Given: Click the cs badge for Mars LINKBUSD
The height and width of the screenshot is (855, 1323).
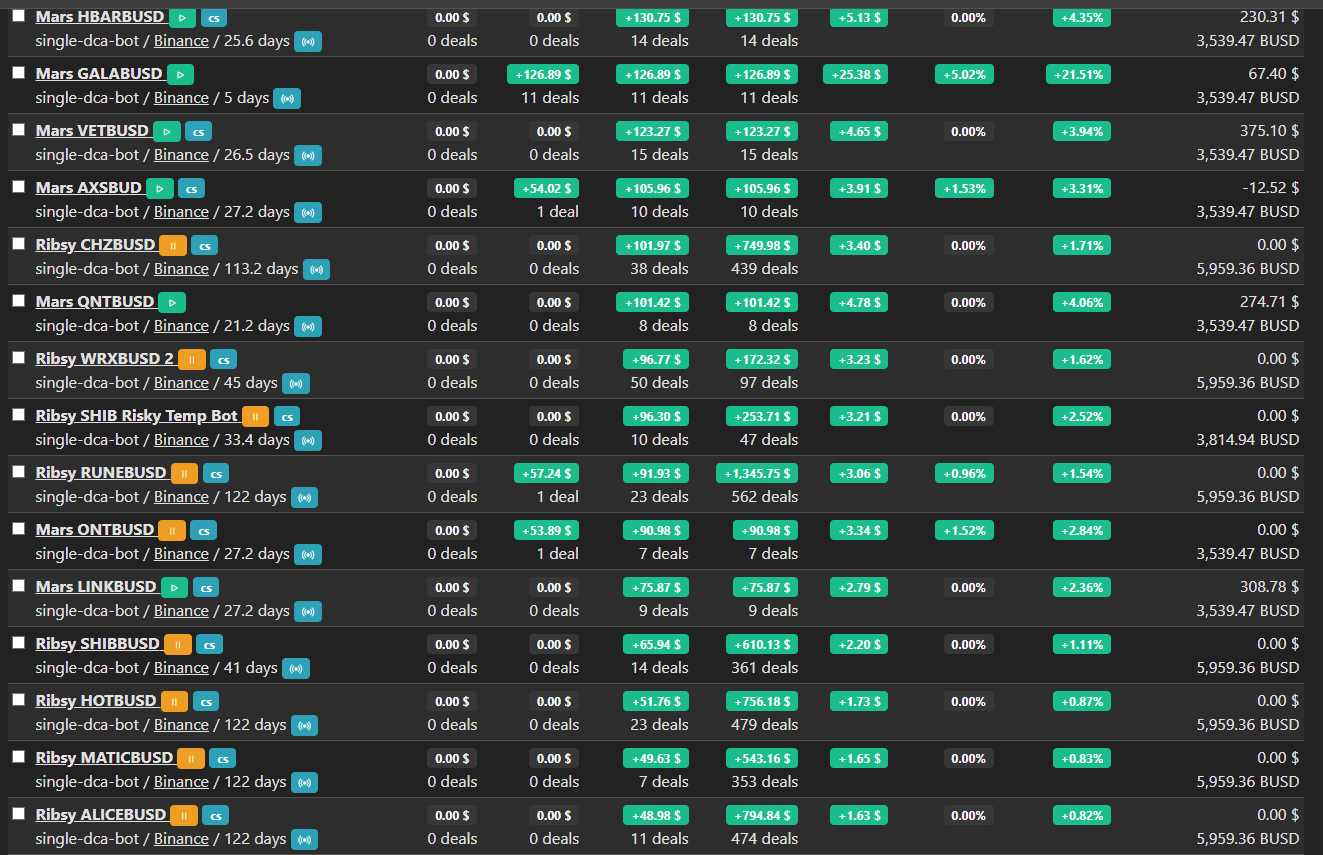Looking at the screenshot, I should pyautogui.click(x=206, y=587).
